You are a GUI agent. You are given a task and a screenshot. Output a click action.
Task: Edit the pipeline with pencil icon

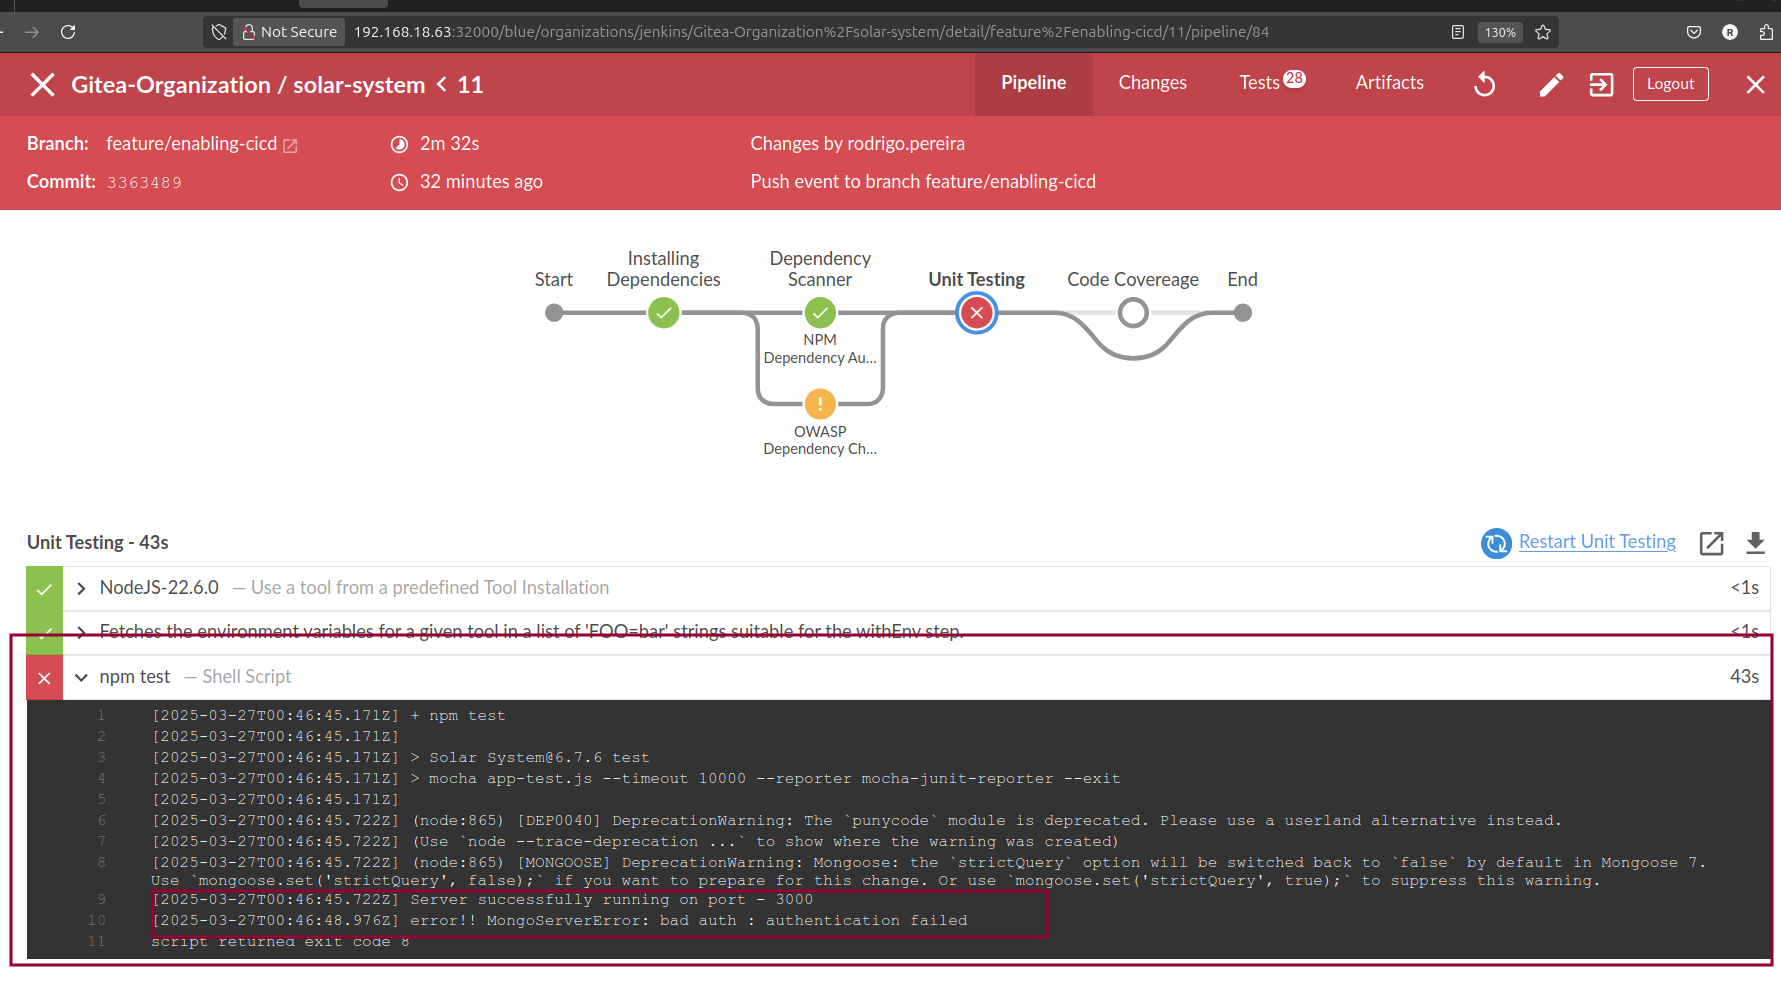click(x=1550, y=85)
